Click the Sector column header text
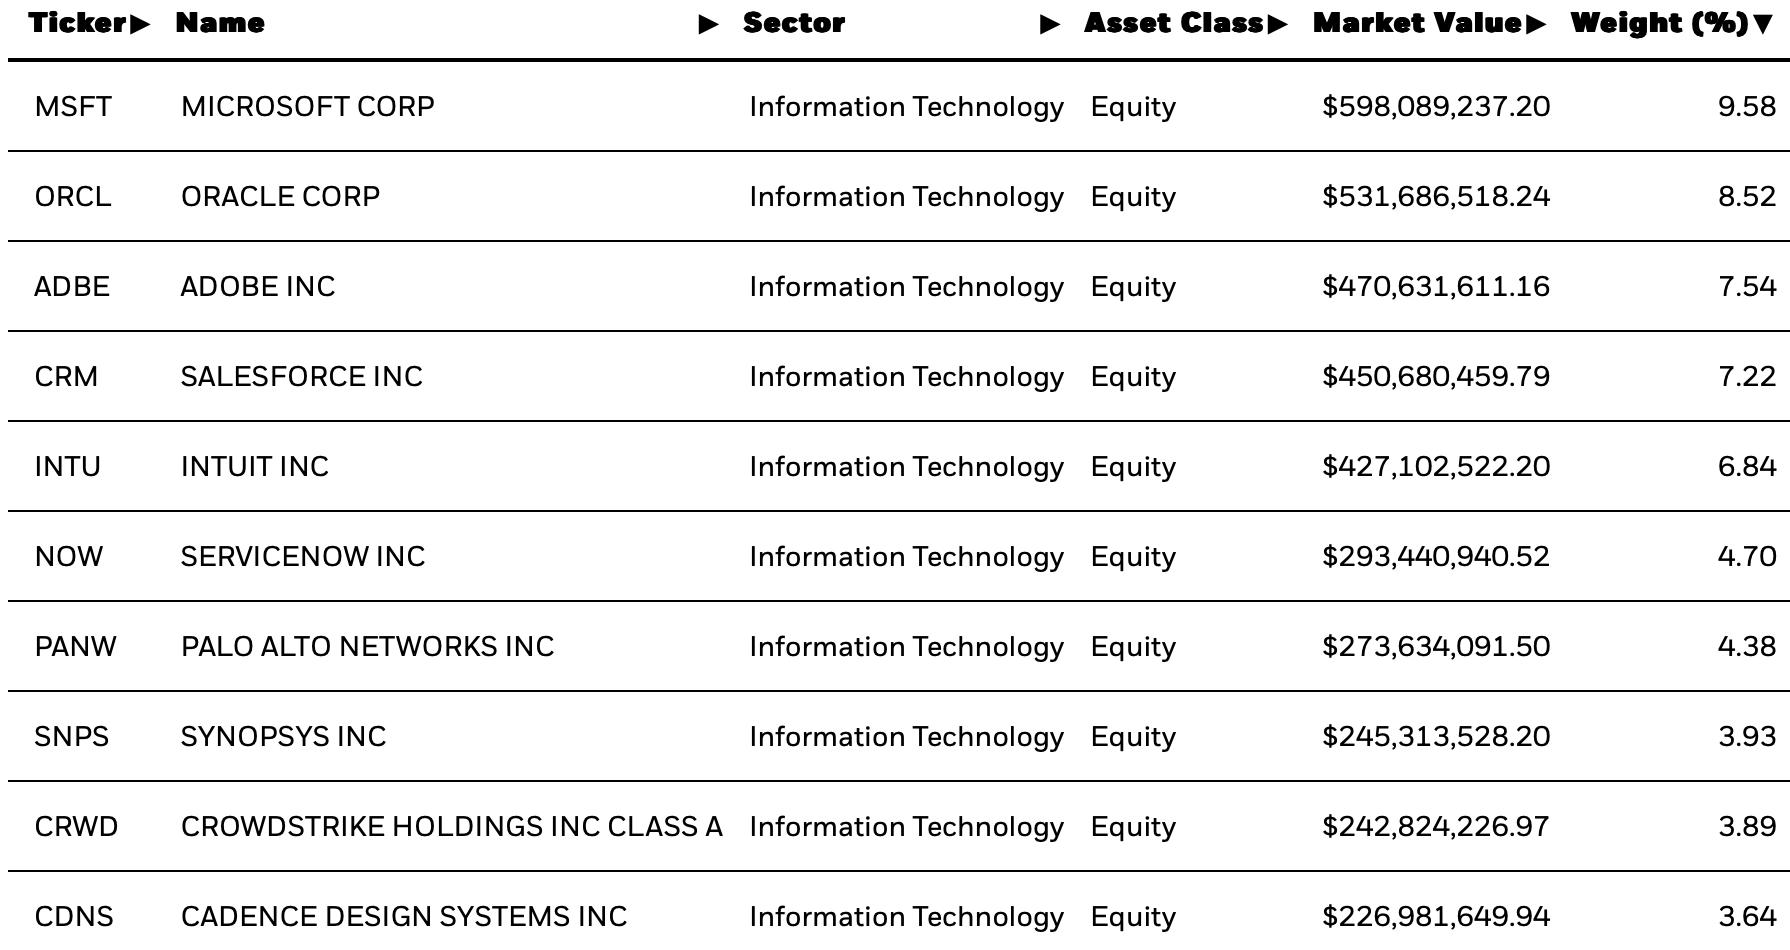 [794, 23]
